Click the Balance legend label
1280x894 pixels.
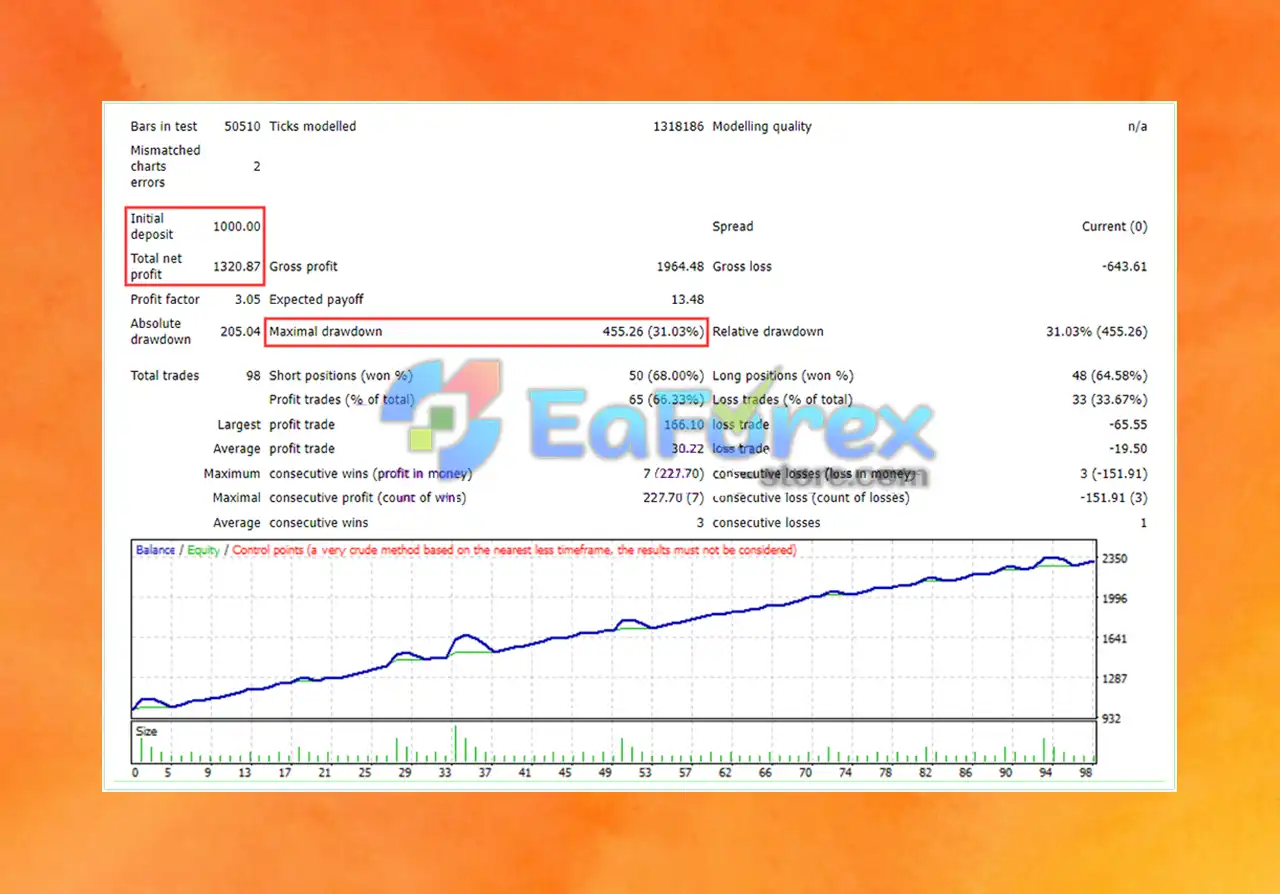155,550
